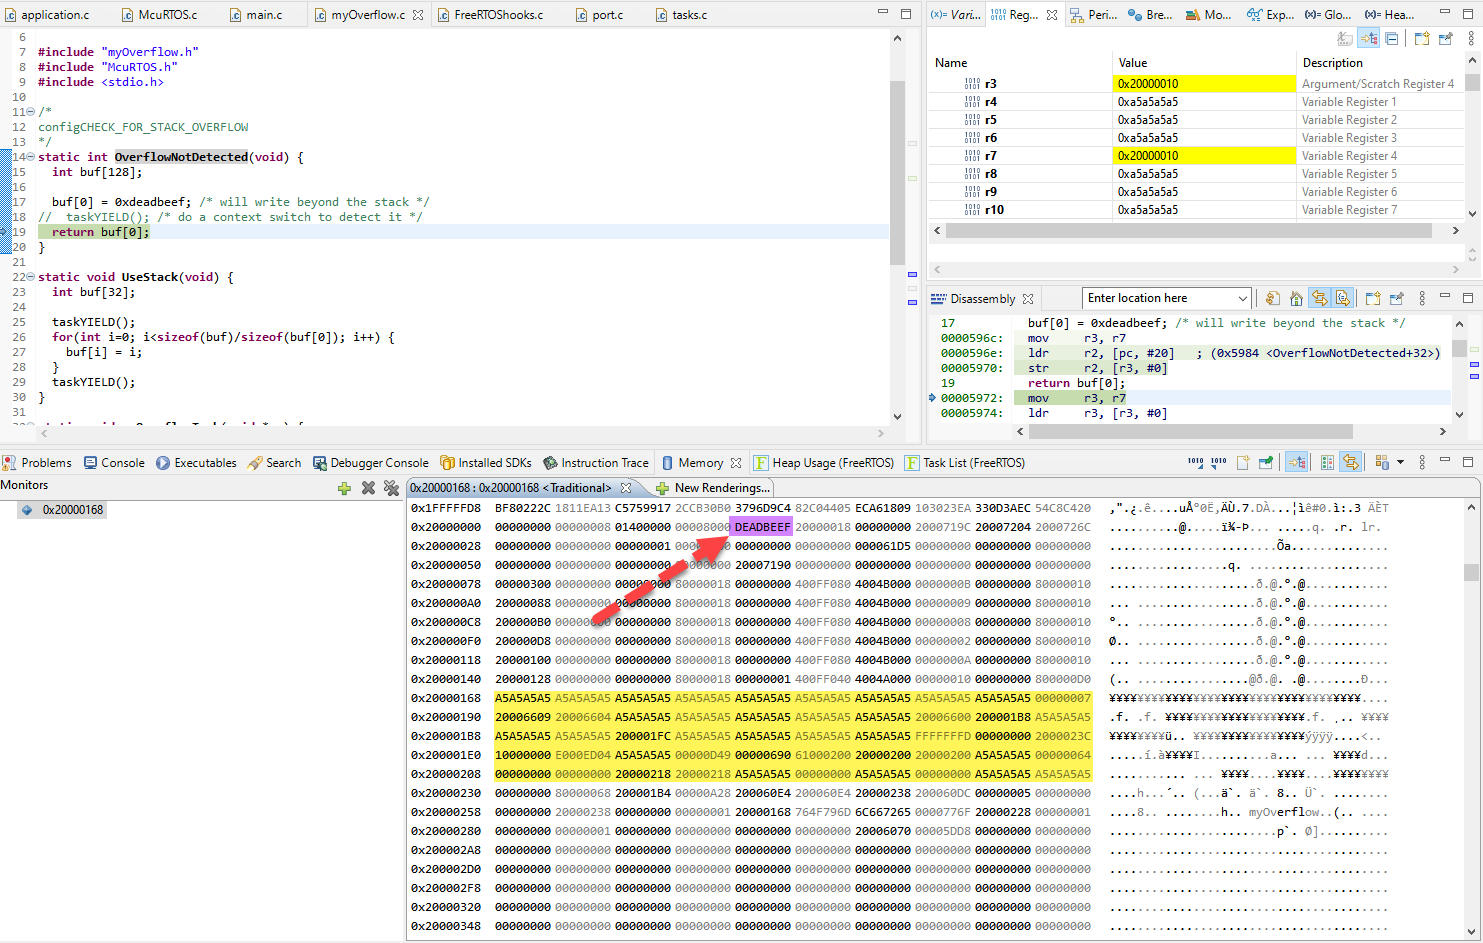Open the memory view switch dropdown arrow

coord(1400,462)
